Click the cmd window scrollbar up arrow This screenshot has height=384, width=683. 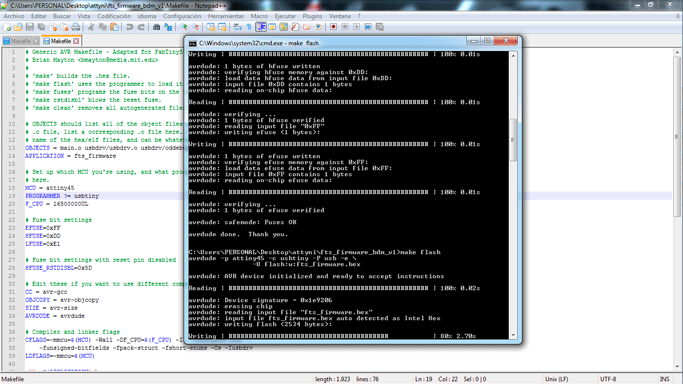click(513, 56)
